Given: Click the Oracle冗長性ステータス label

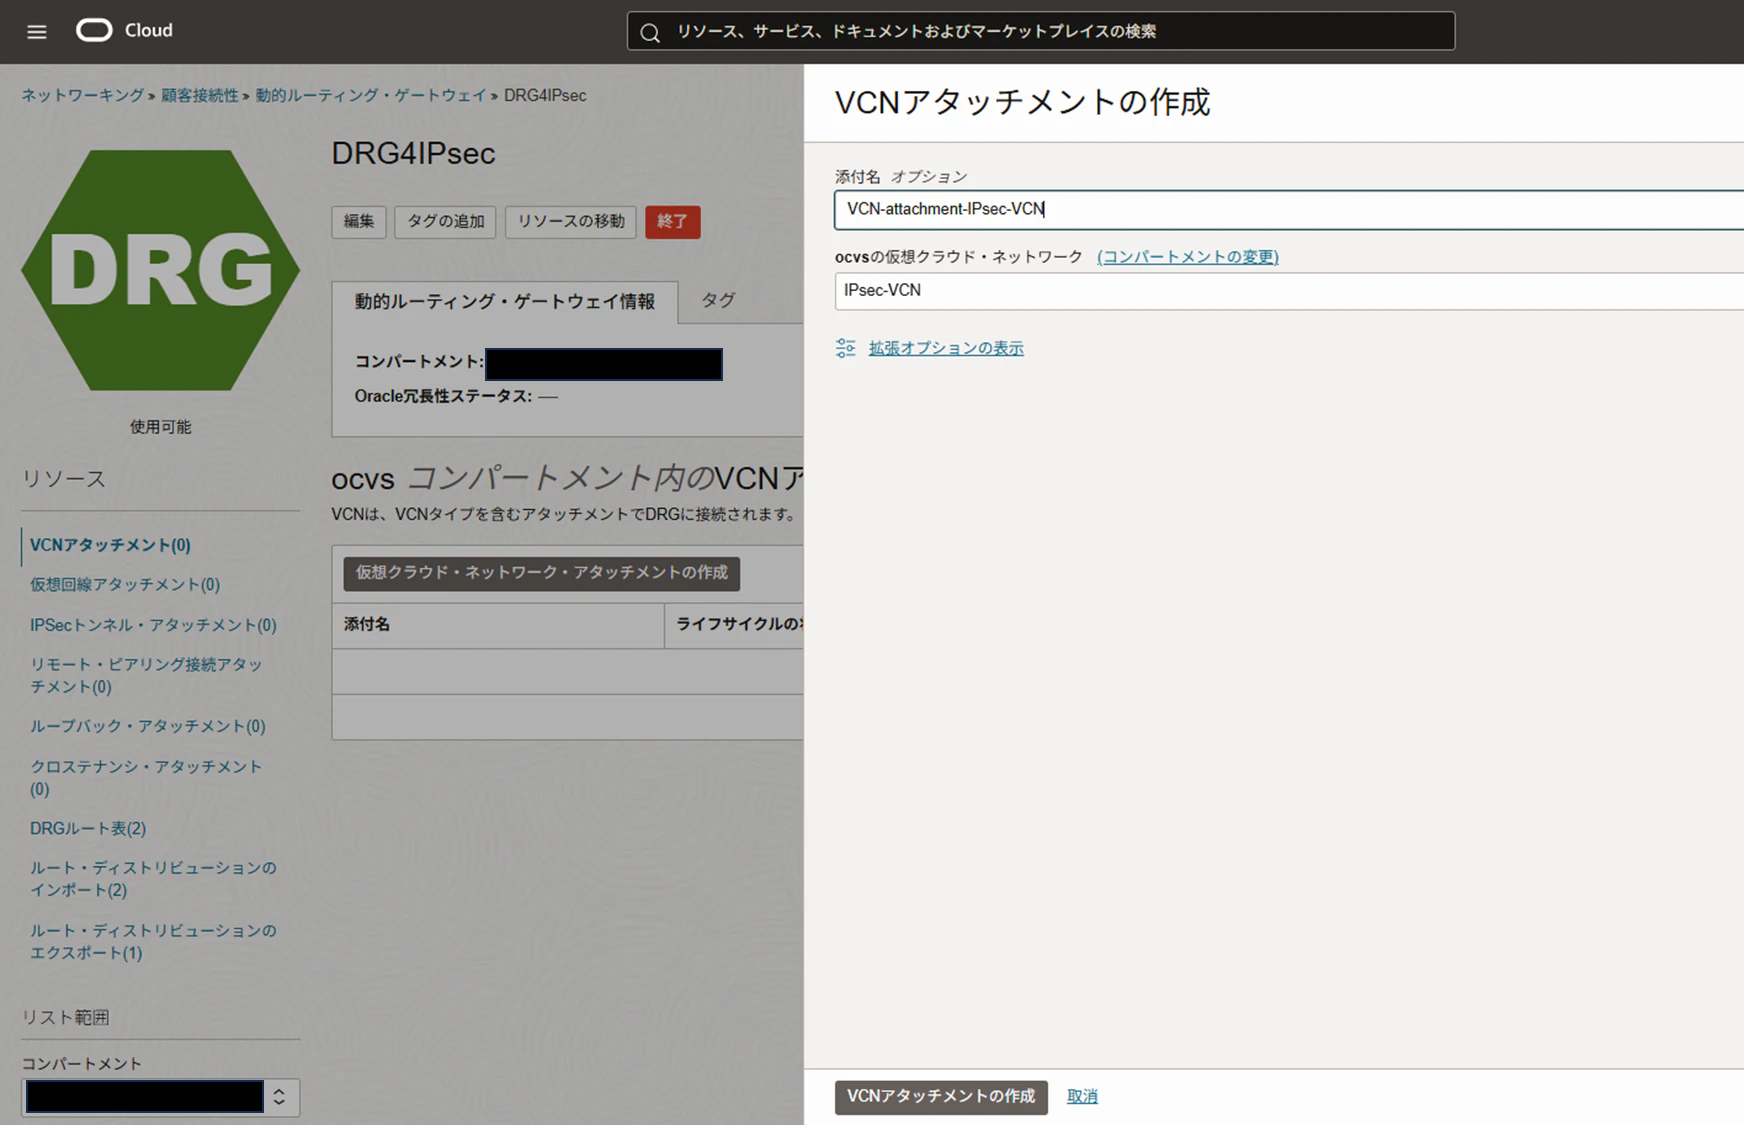Looking at the screenshot, I should (x=443, y=397).
